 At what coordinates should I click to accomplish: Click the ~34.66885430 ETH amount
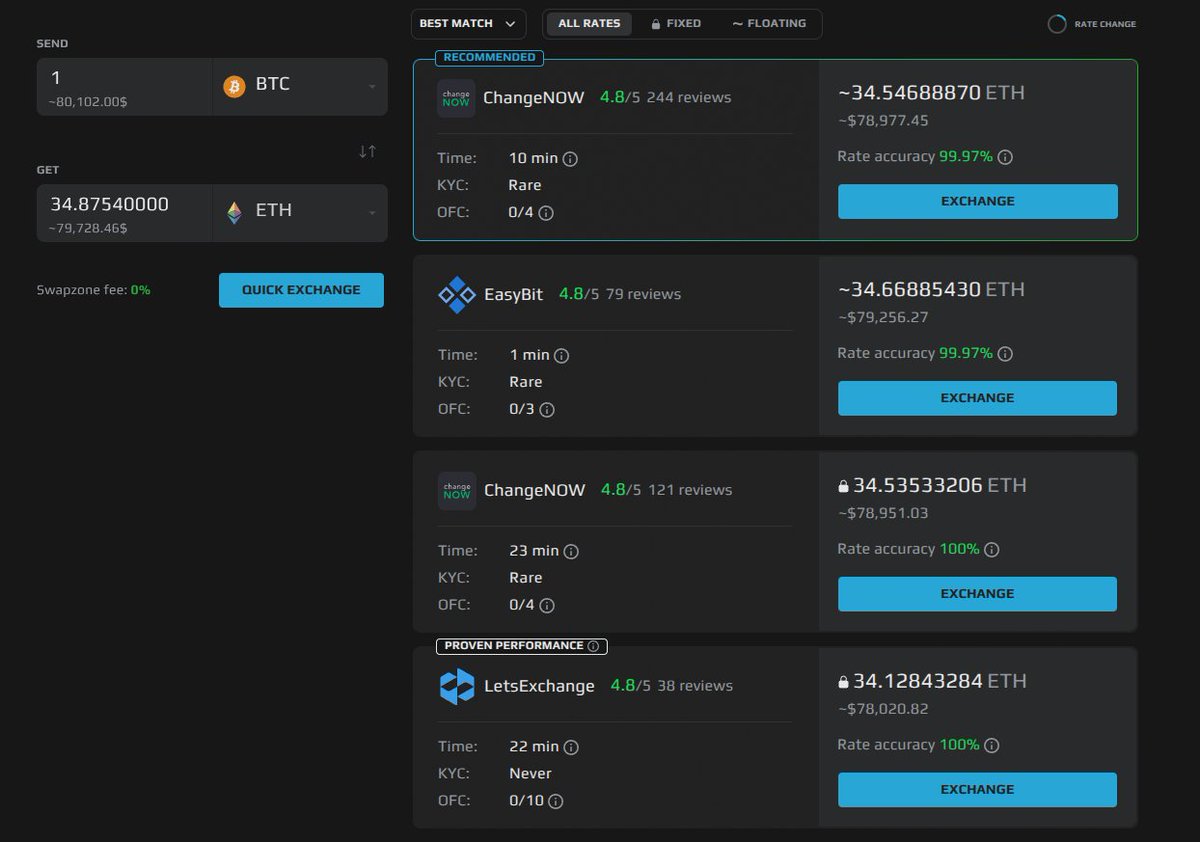coord(931,289)
